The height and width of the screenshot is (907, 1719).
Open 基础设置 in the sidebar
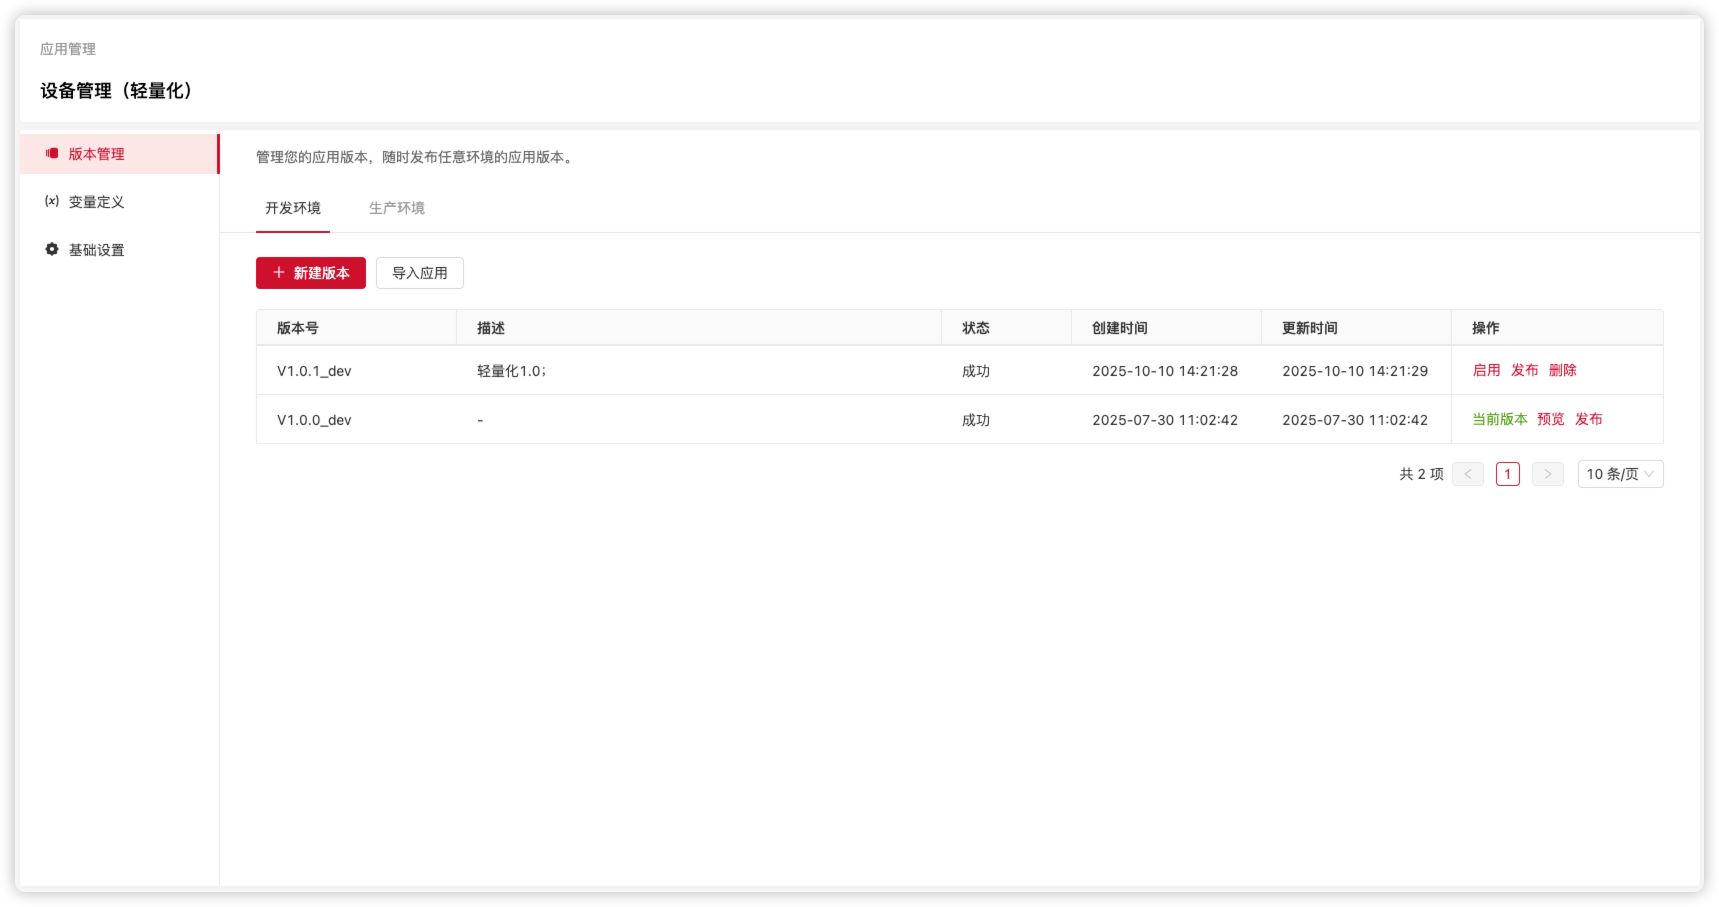pos(97,250)
